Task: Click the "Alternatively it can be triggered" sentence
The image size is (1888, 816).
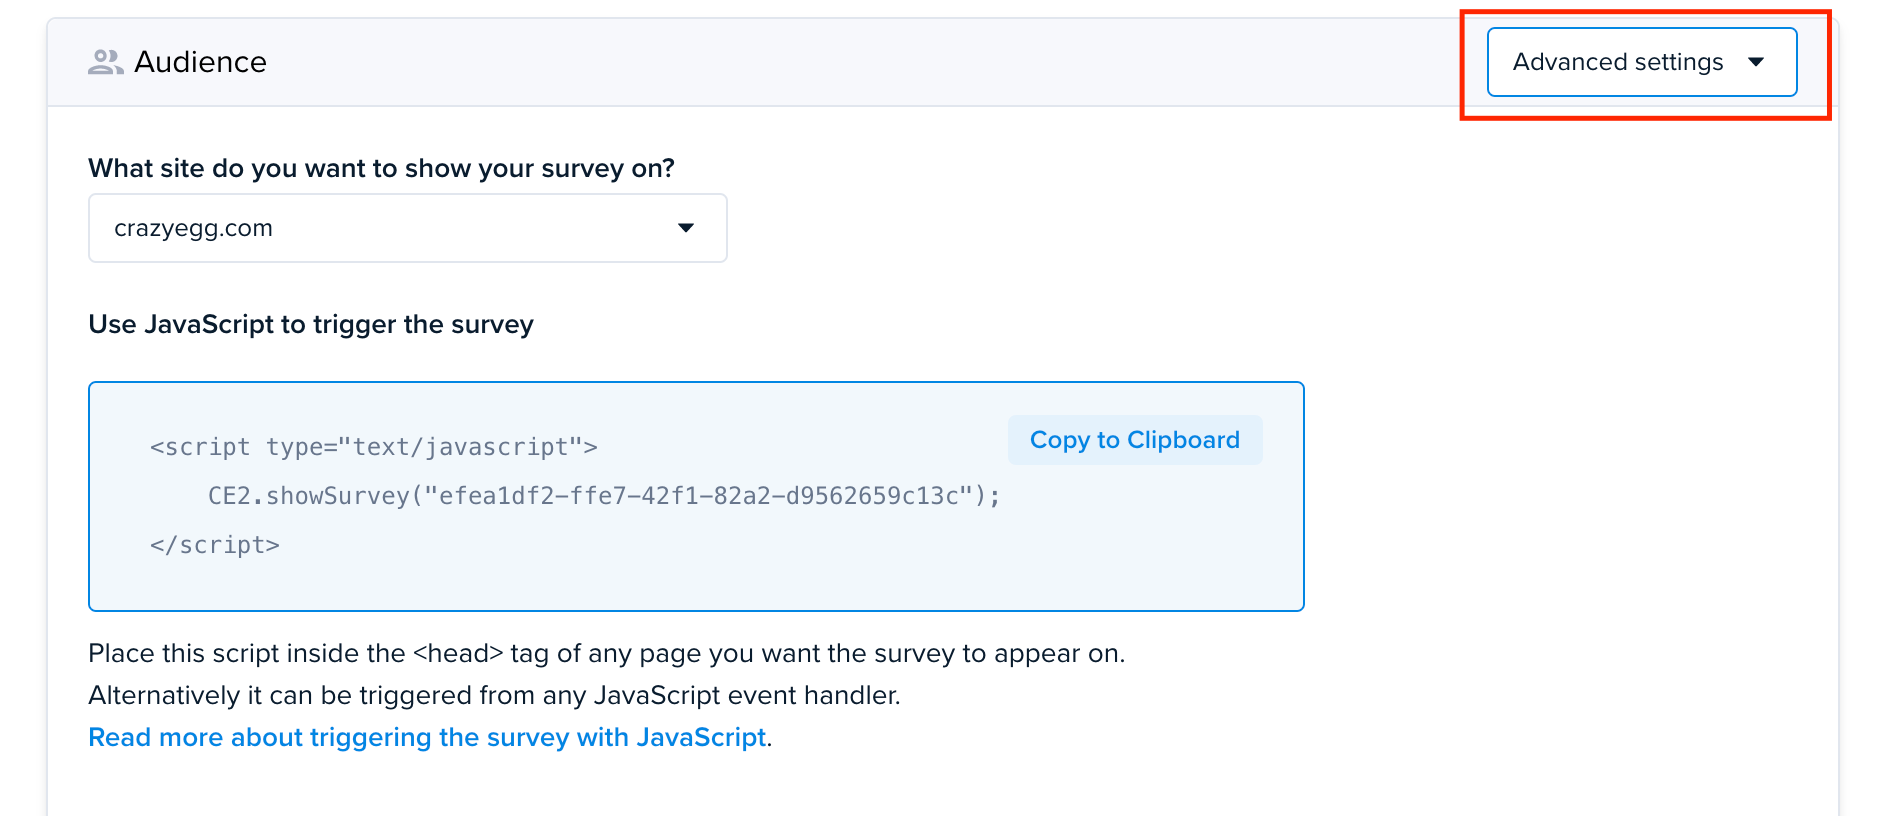Action: pyautogui.click(x=494, y=695)
